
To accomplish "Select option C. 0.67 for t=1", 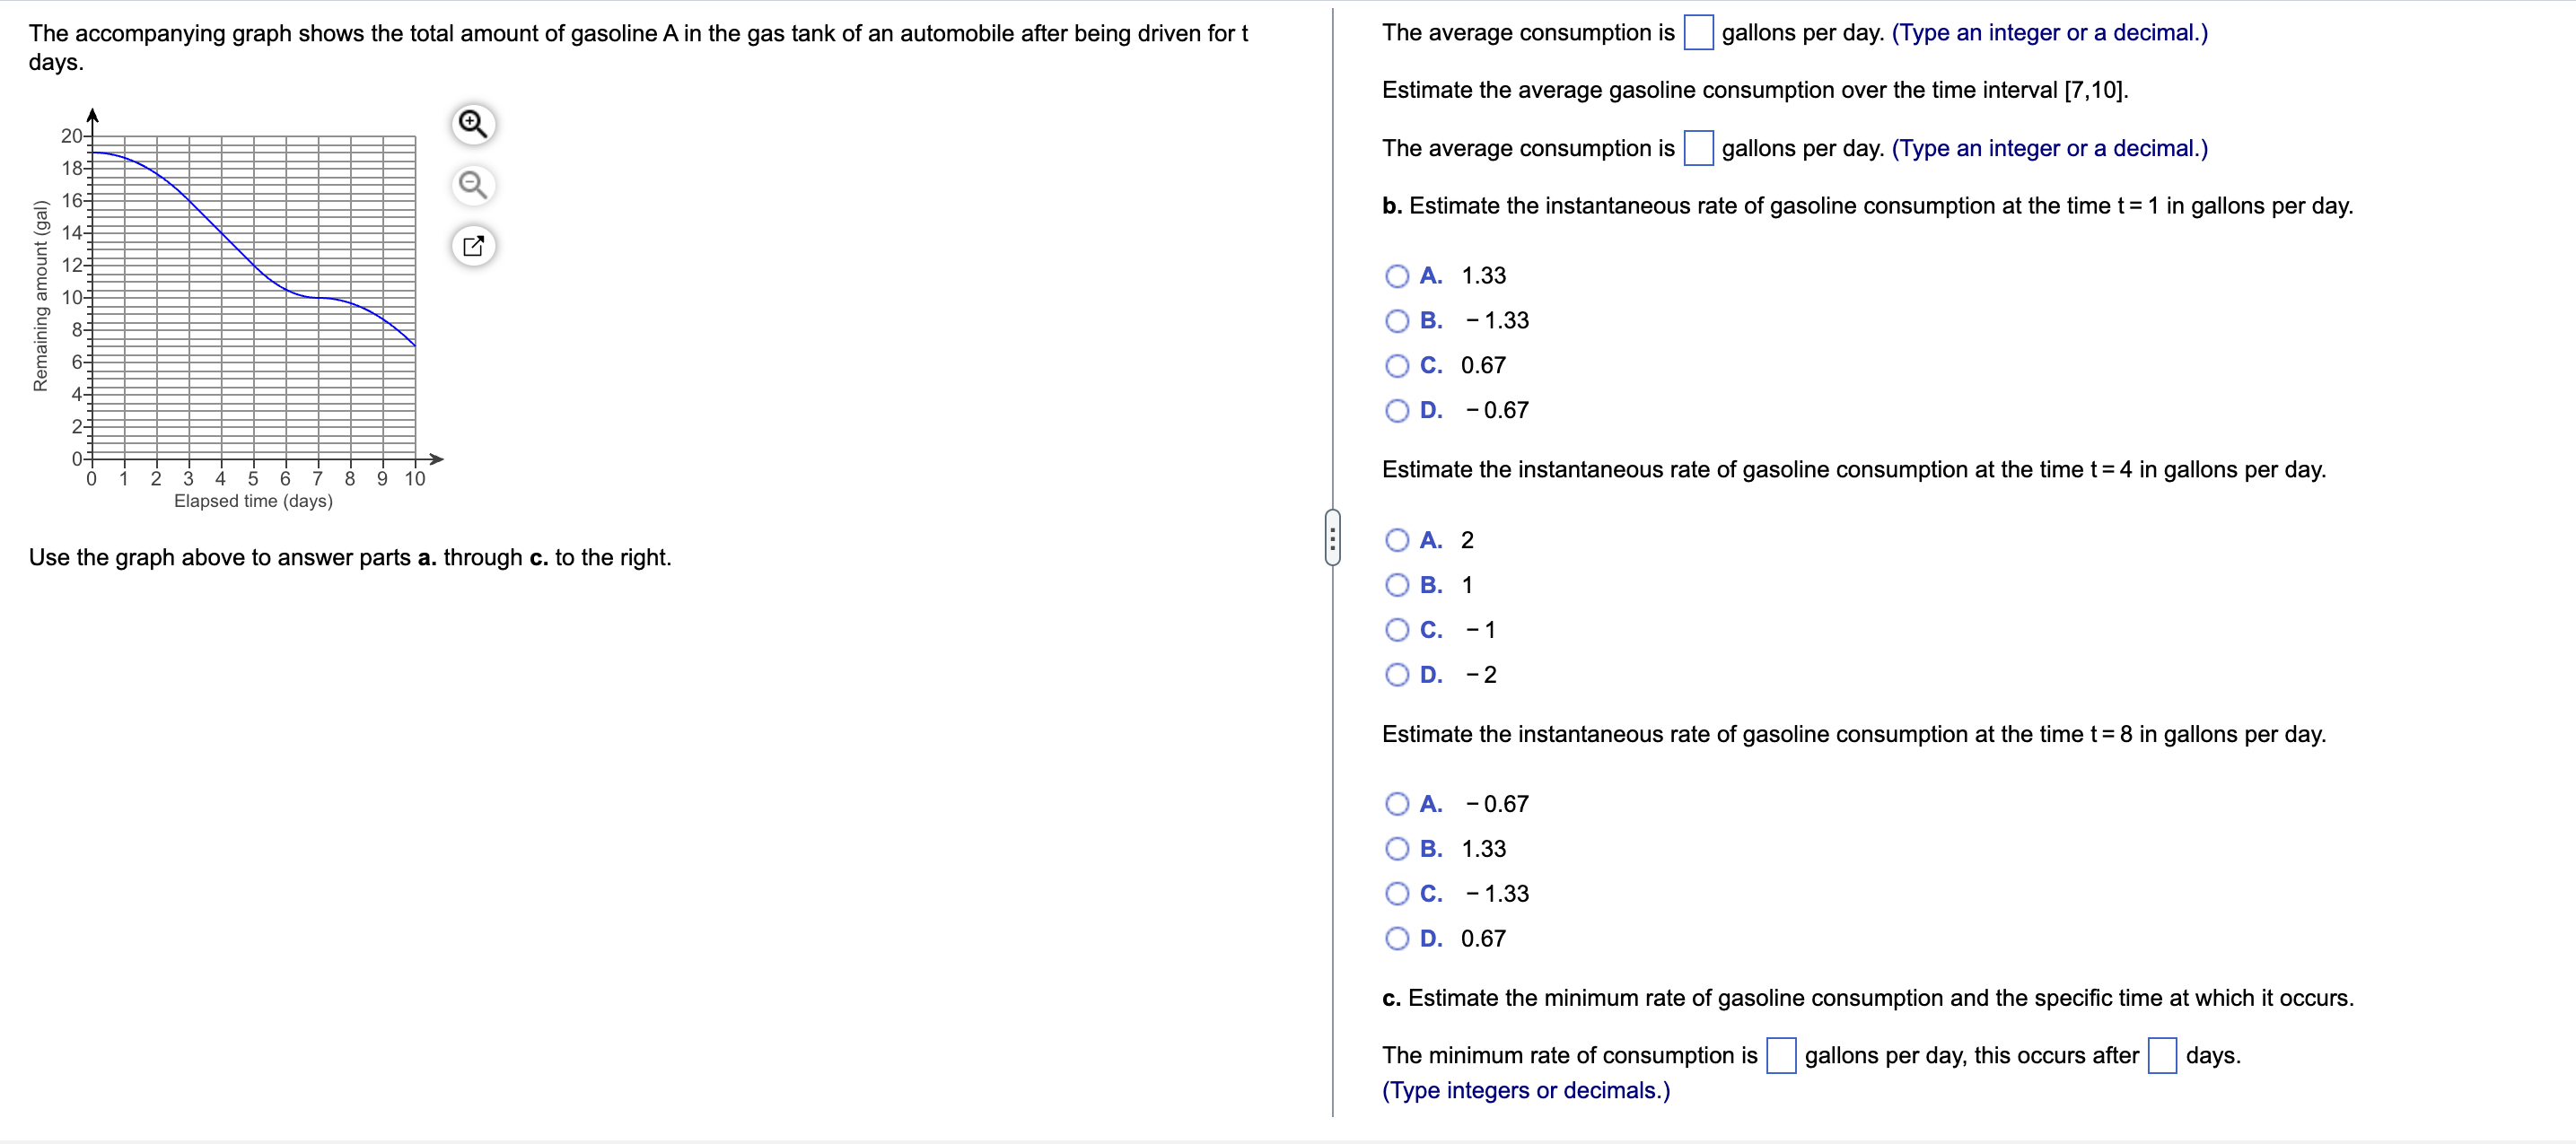I will pyautogui.click(x=1397, y=365).
